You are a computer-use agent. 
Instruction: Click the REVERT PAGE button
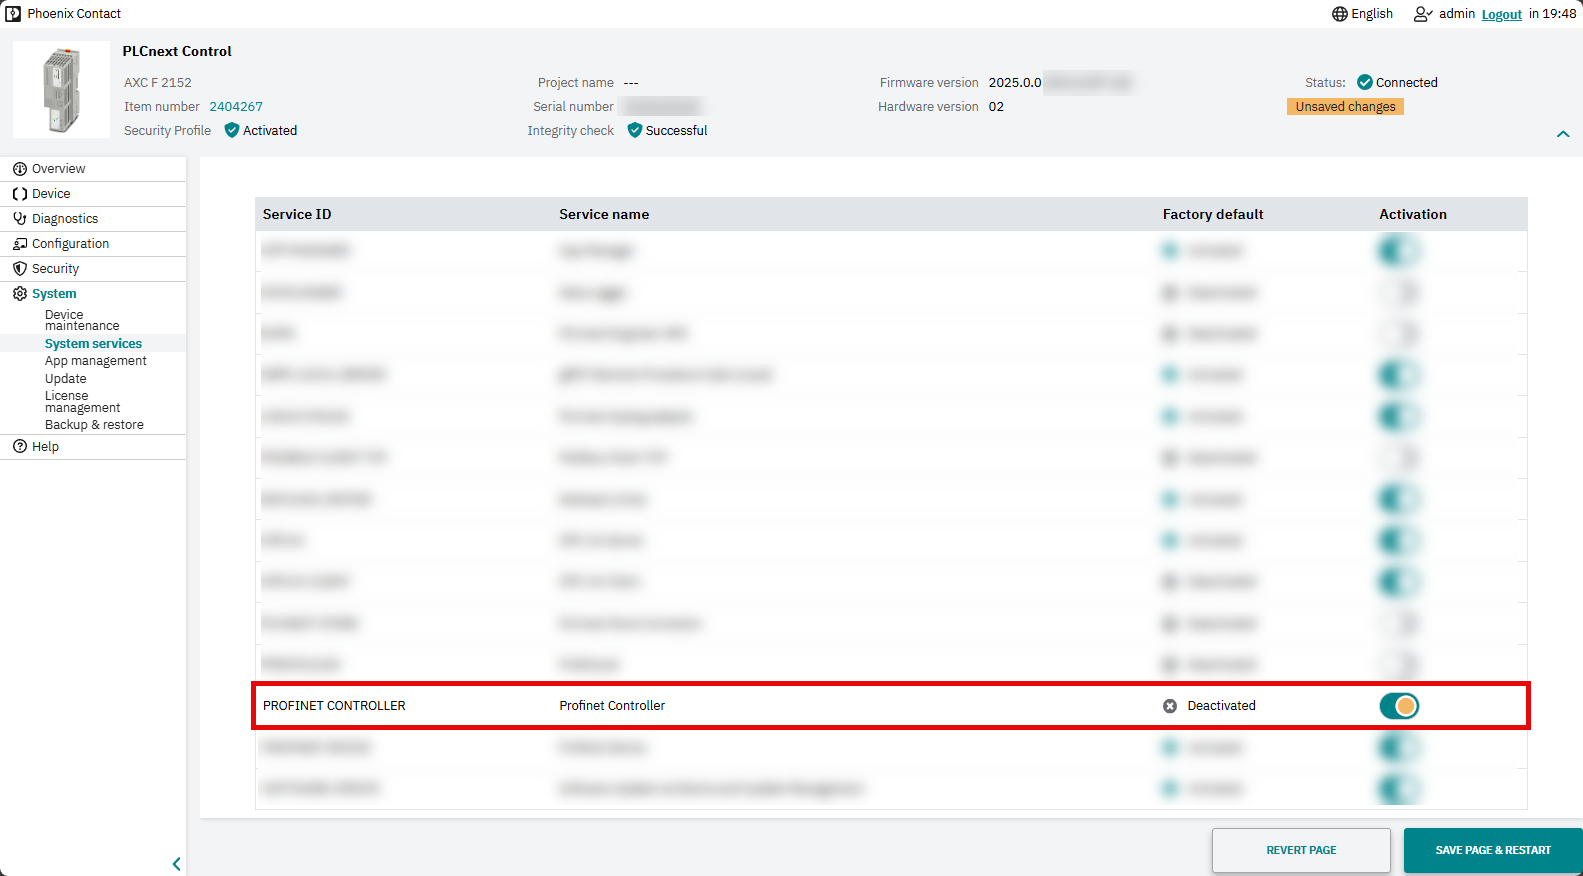point(1301,850)
